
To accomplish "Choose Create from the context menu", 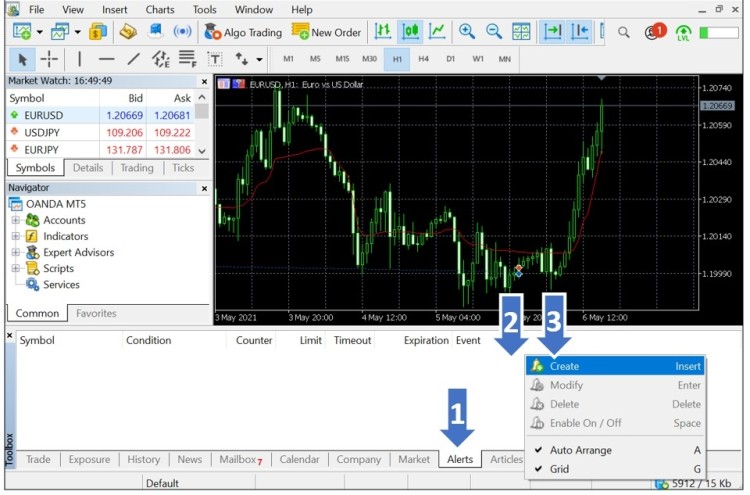I will click(x=564, y=366).
